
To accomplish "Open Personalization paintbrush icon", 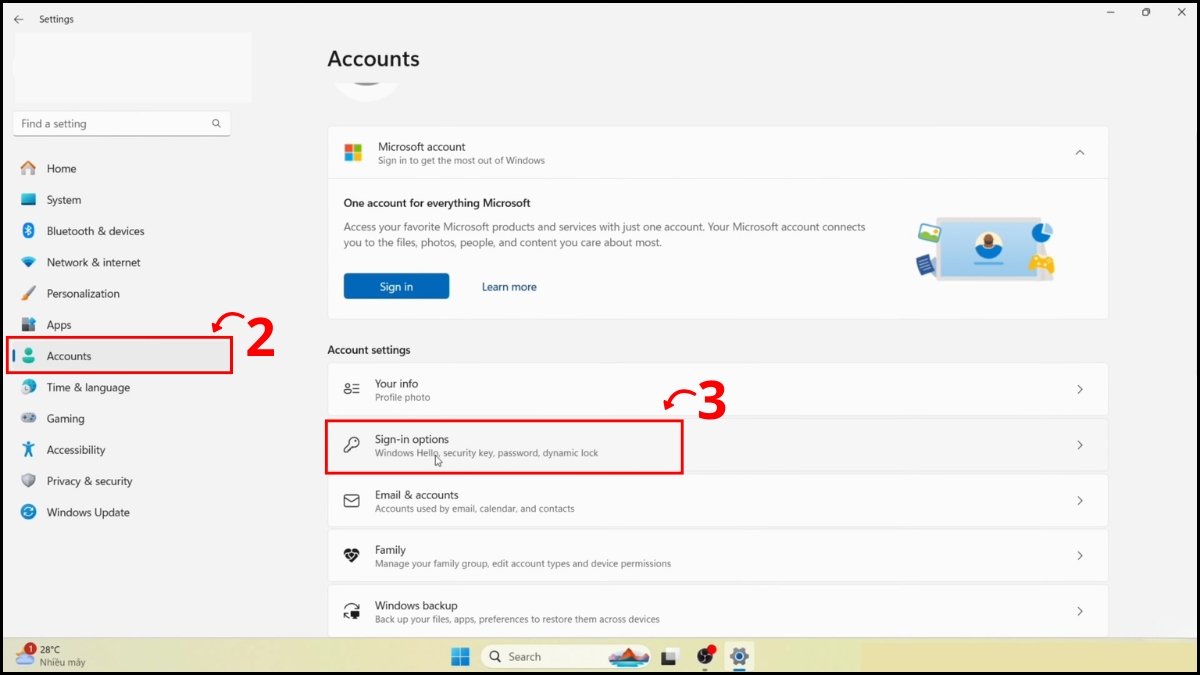I will (x=28, y=294).
